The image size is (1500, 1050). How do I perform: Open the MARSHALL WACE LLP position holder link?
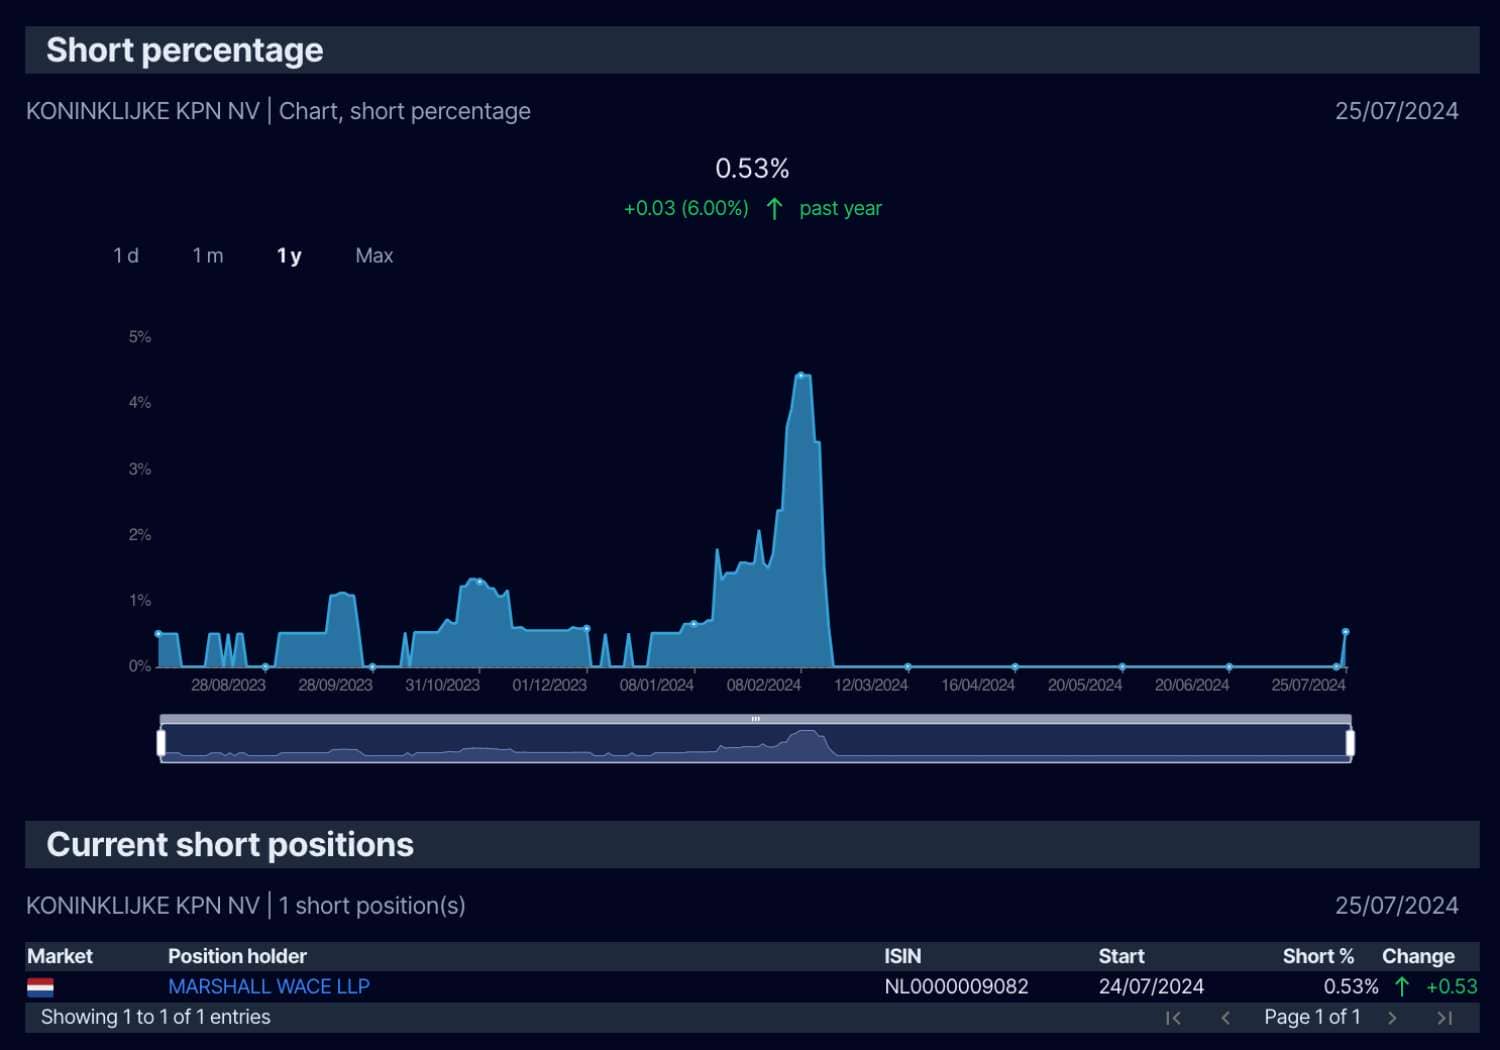tap(269, 987)
